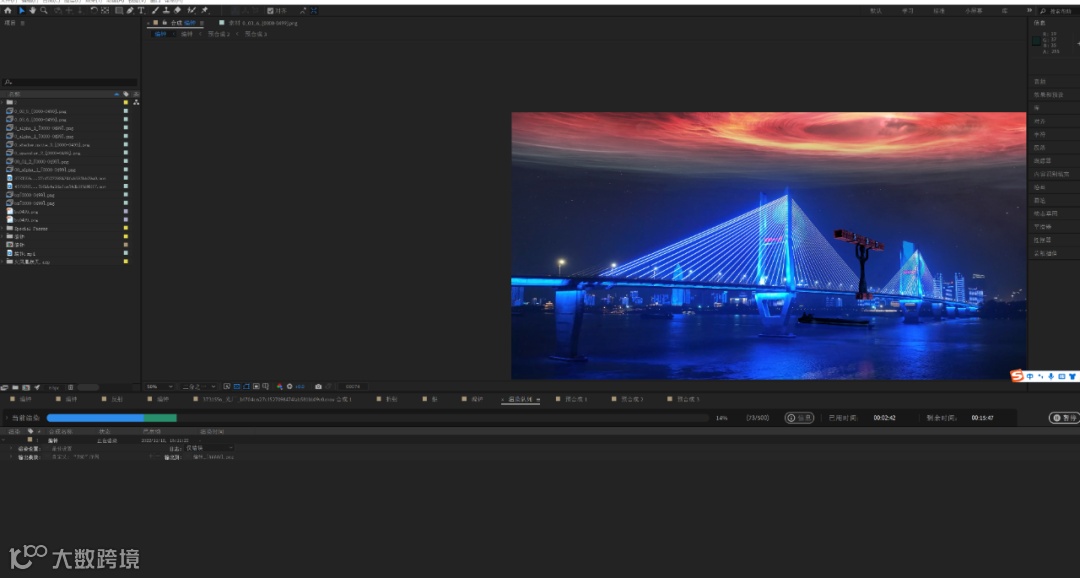Screen dimensions: 1080x578
Task: Click the composition preview image of the bridge
Action: [x=769, y=245]
